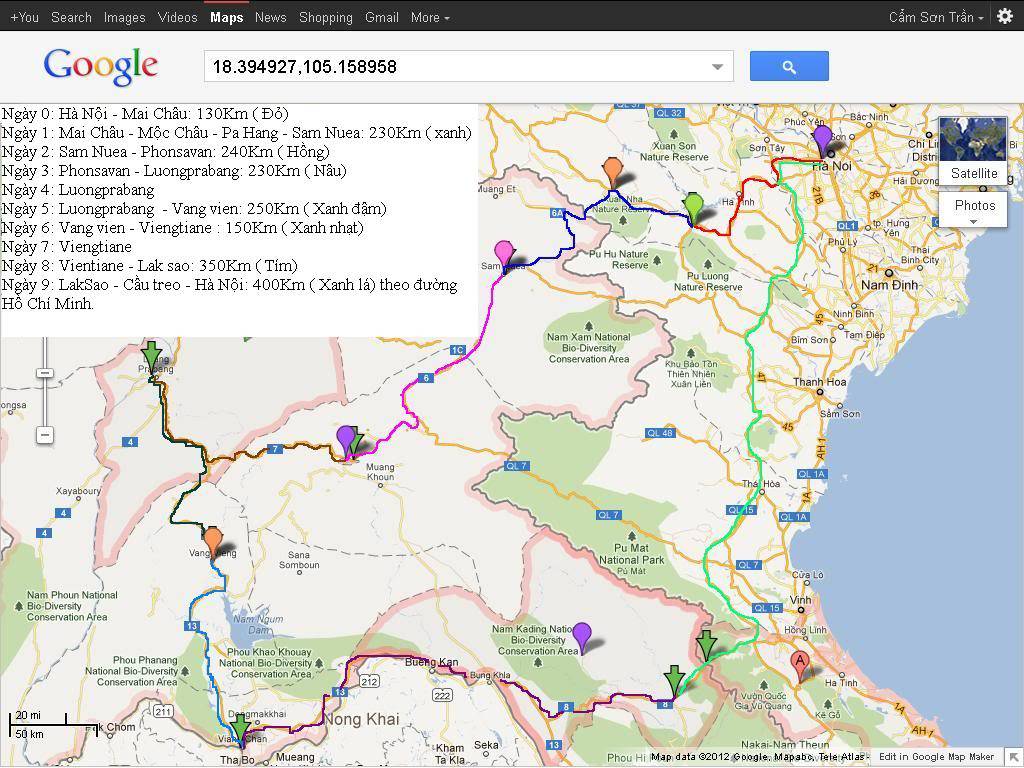1024x768 pixels.
Task: Open the Search tab in top bar
Action: coord(71,18)
